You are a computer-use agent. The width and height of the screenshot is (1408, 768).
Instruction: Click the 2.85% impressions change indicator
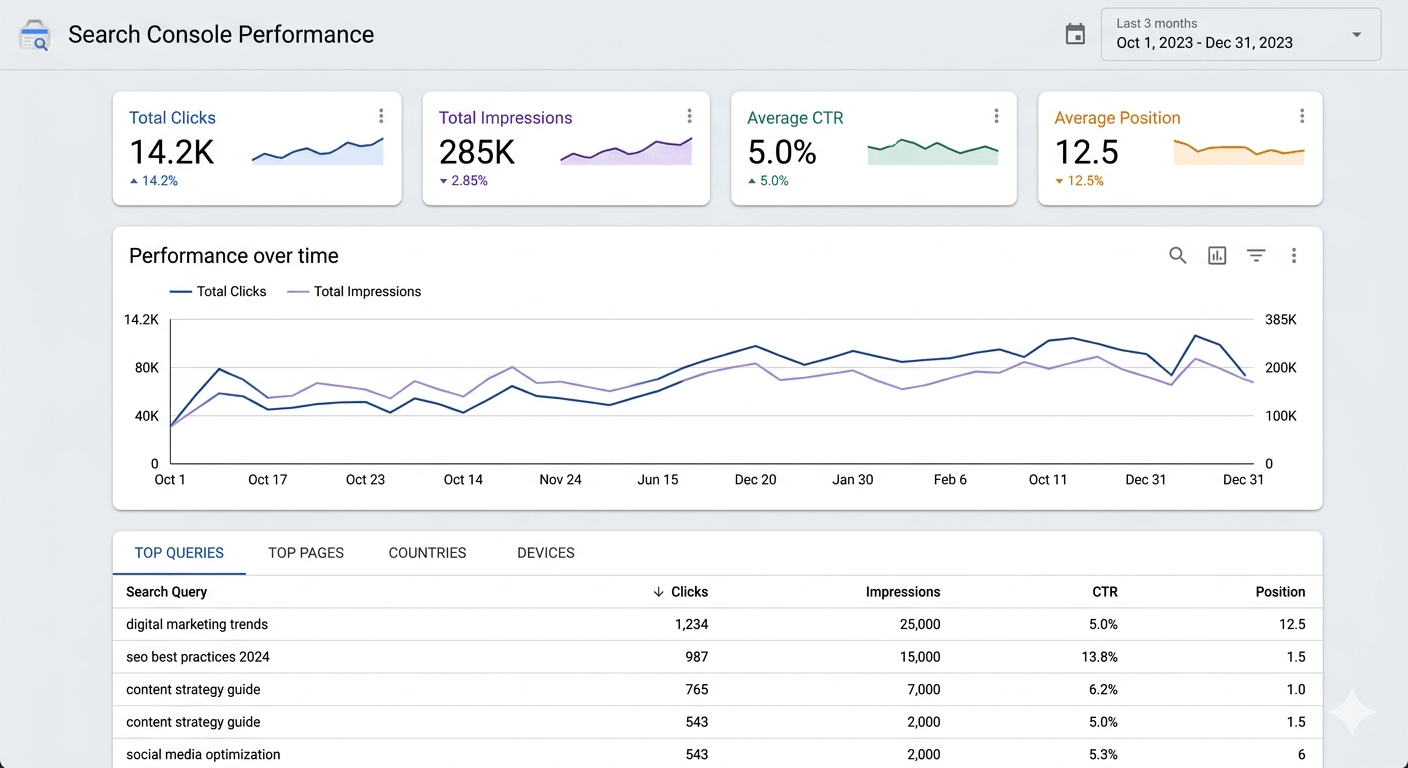click(463, 181)
